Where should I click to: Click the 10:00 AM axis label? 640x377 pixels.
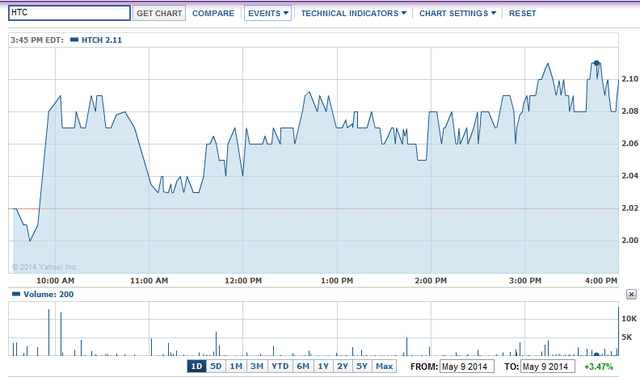56,280
